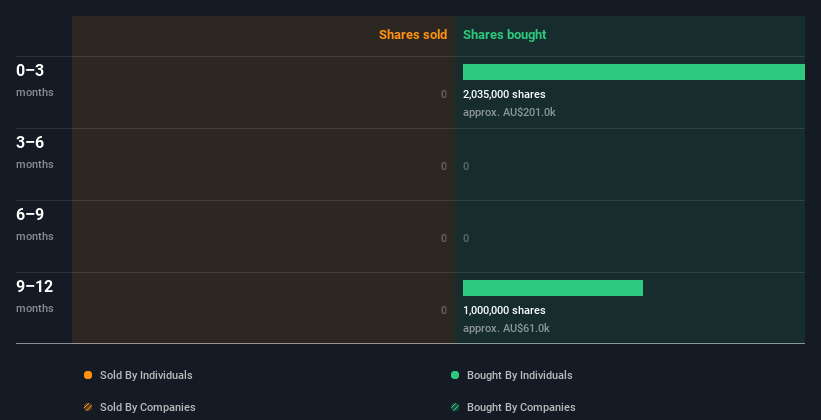Click the 3–6 months row label
This screenshot has width=821, height=420.
click(x=35, y=152)
